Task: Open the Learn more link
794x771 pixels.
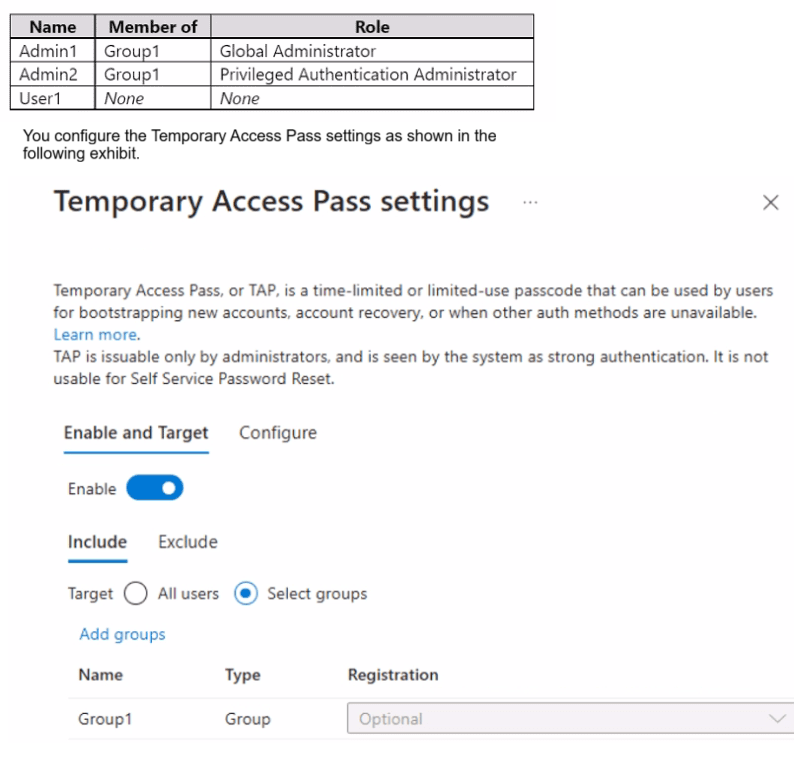Action: click(x=95, y=334)
